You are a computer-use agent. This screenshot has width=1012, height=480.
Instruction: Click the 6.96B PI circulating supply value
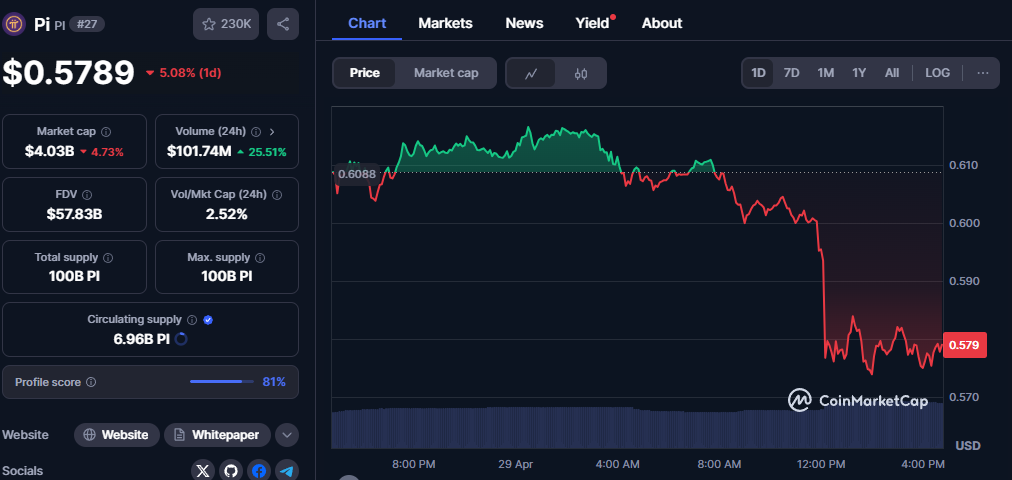(141, 339)
